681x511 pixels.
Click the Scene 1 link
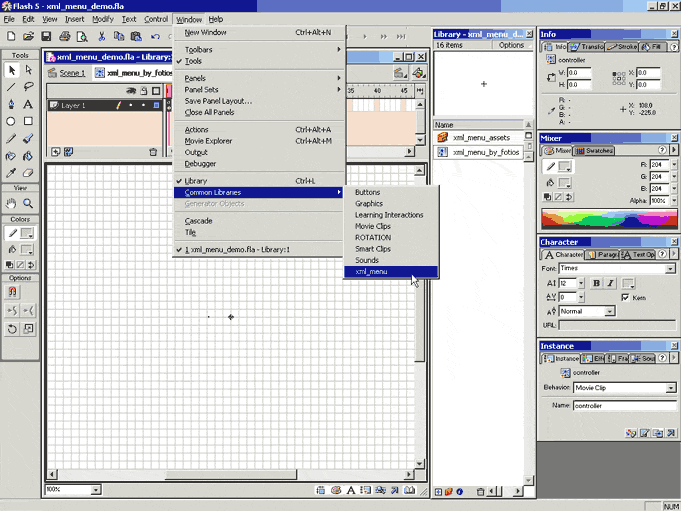(x=72, y=73)
